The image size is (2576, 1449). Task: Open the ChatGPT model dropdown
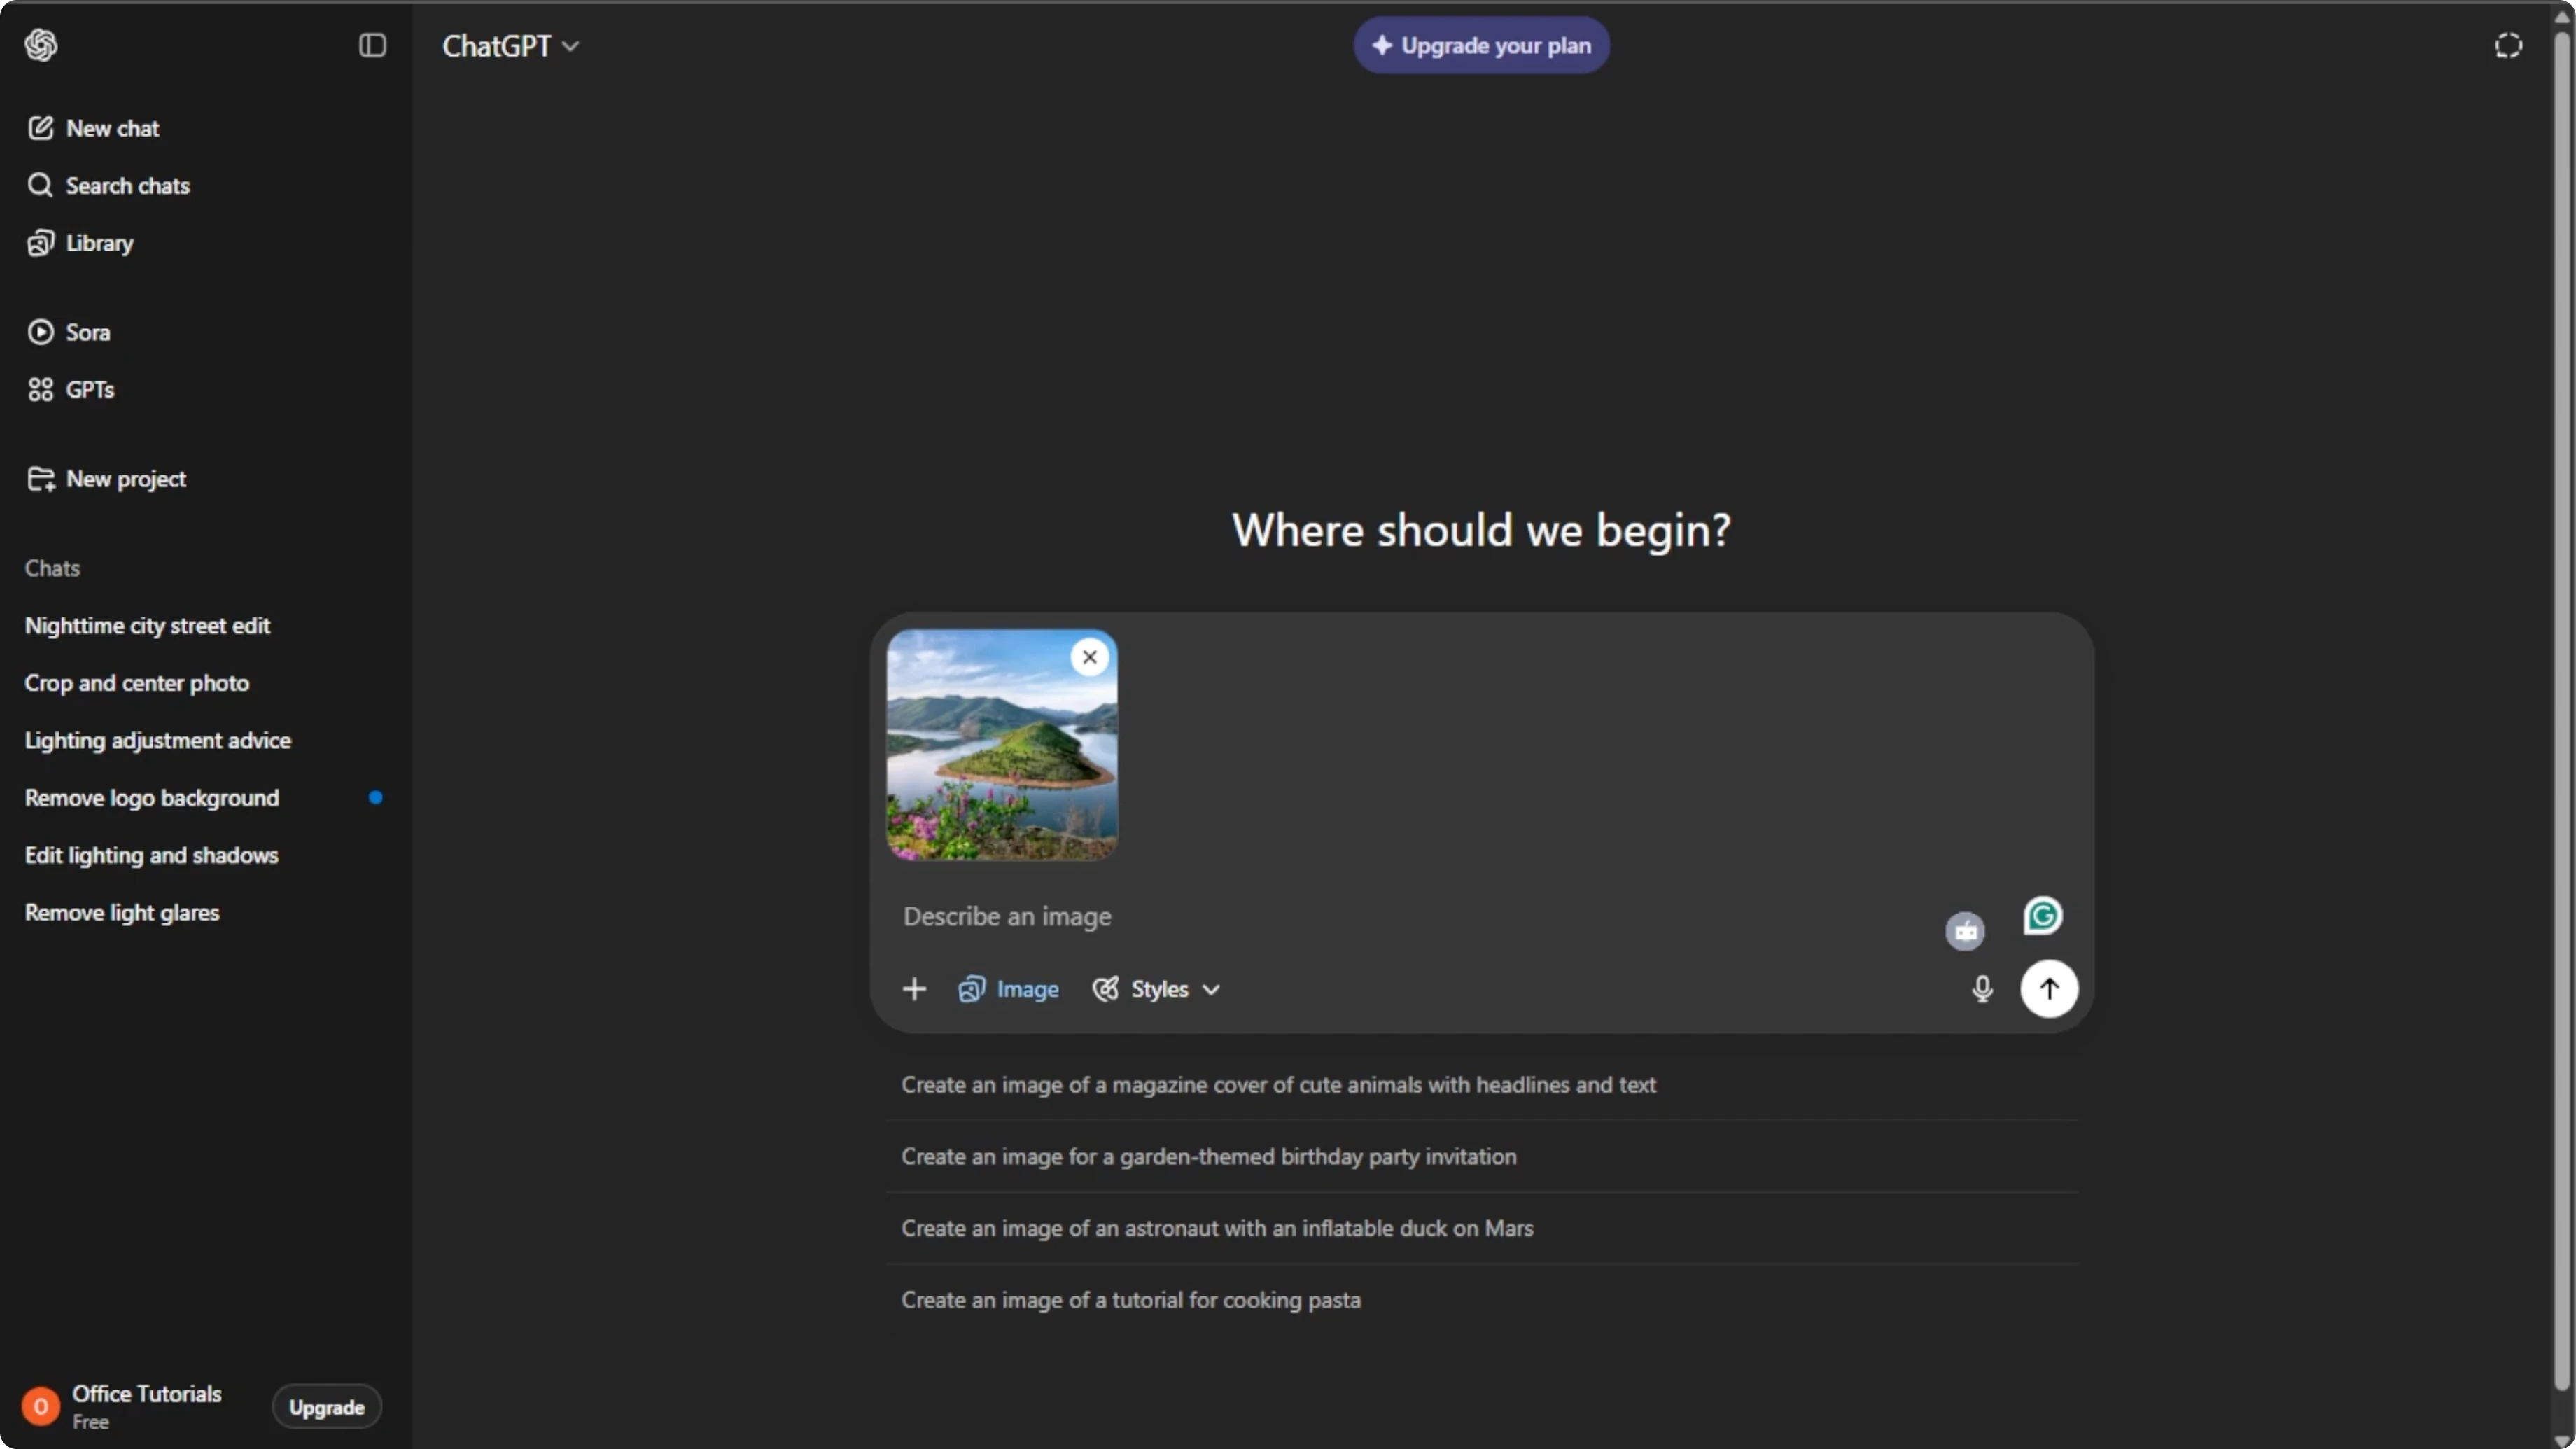point(510,46)
